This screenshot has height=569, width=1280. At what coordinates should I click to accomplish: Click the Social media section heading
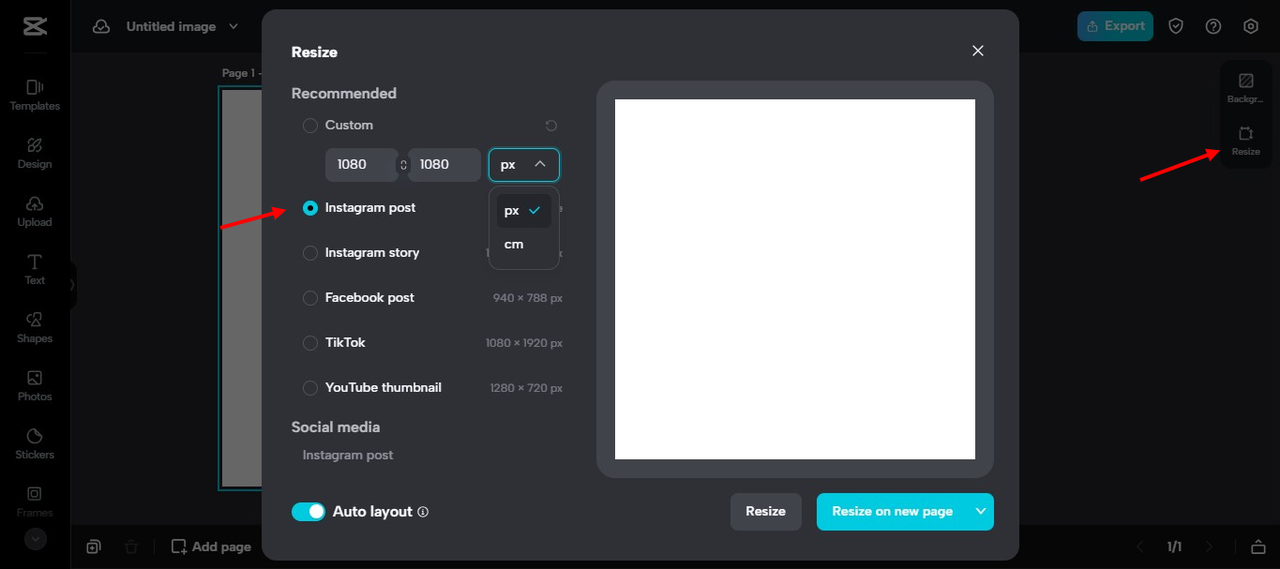coord(336,427)
